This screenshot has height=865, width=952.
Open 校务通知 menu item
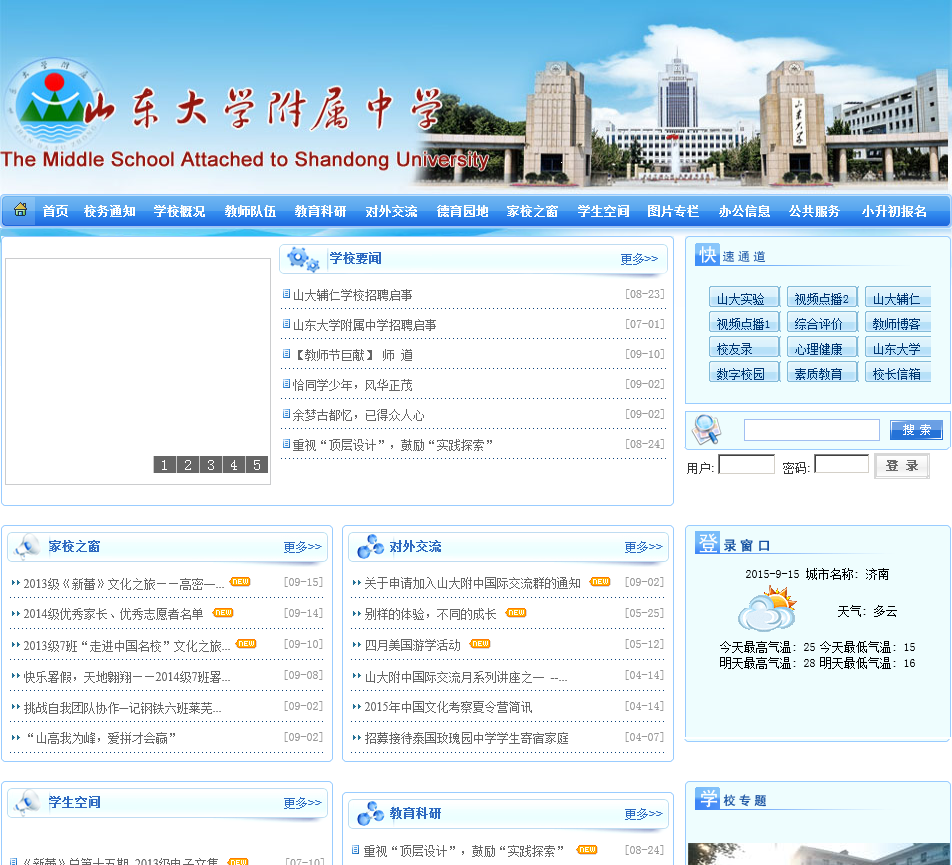[x=109, y=211]
